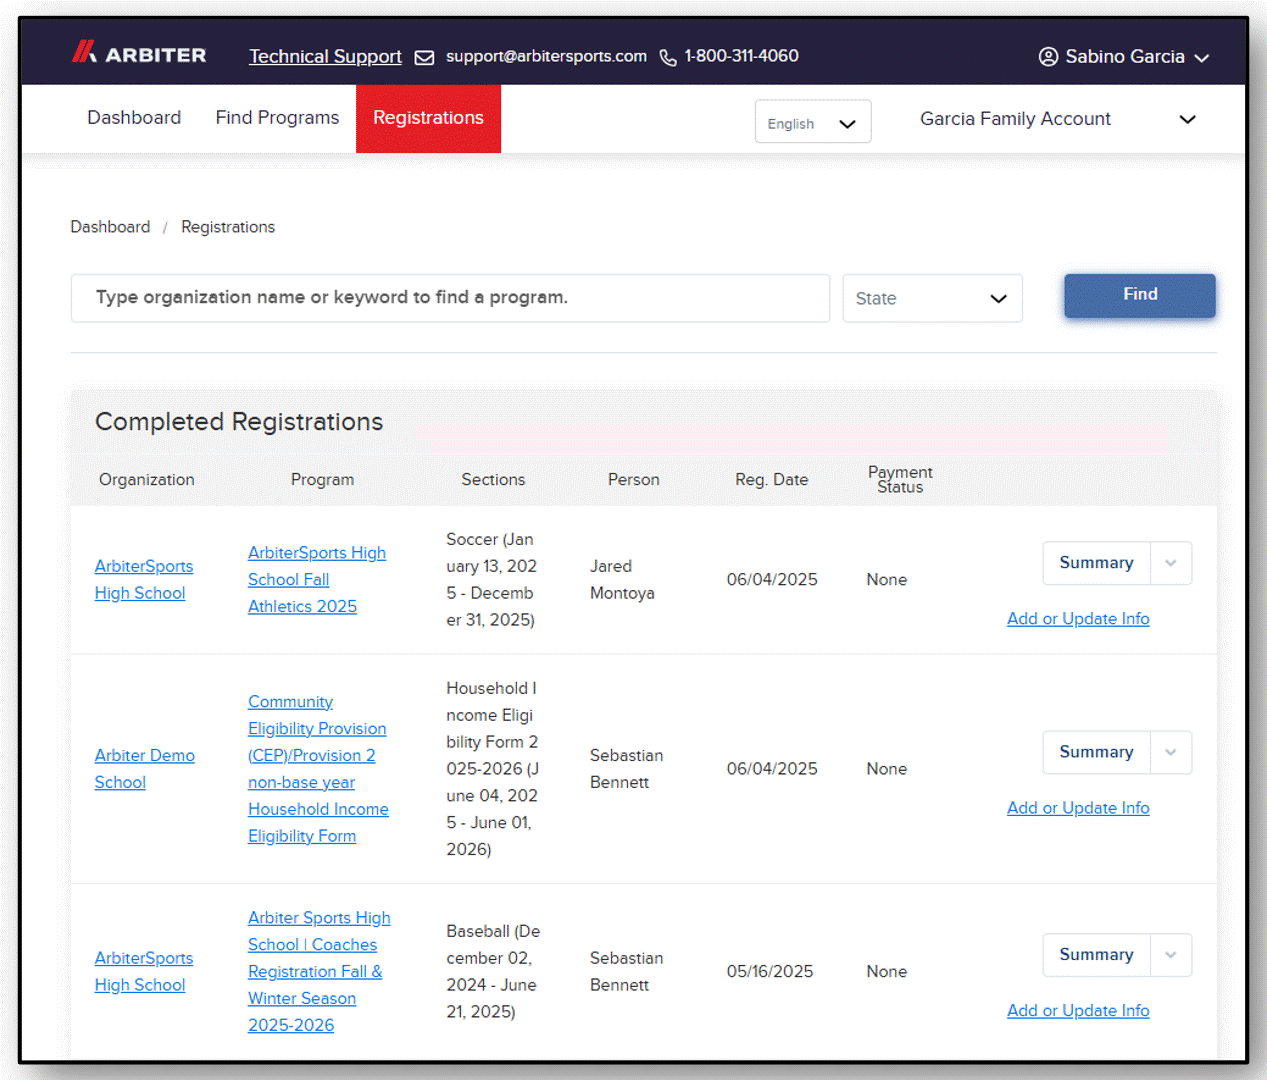Click Add or Update Info for Jared Montoya
This screenshot has width=1267, height=1080.
click(1078, 619)
